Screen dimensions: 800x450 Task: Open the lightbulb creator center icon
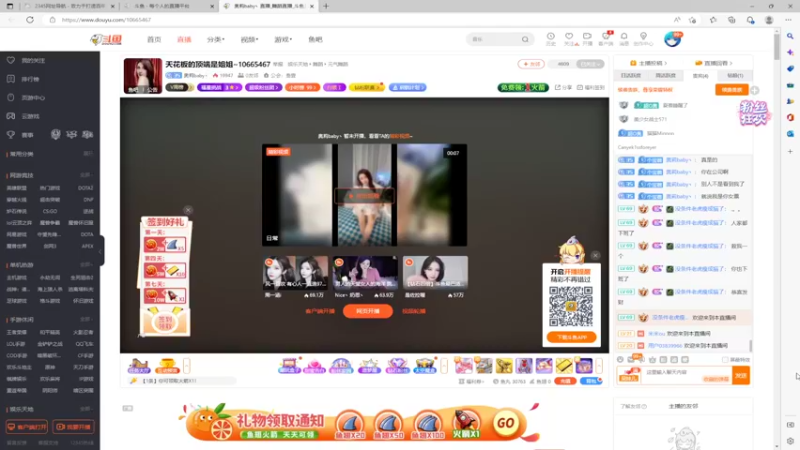[643, 39]
